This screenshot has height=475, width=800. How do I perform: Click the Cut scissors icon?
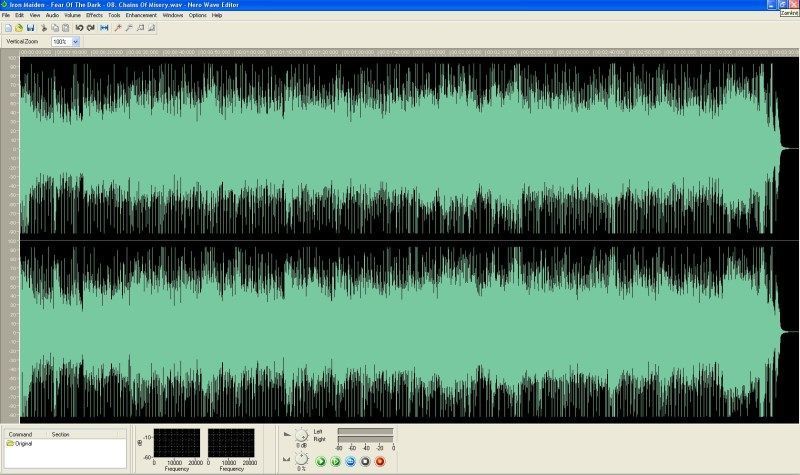coord(44,28)
